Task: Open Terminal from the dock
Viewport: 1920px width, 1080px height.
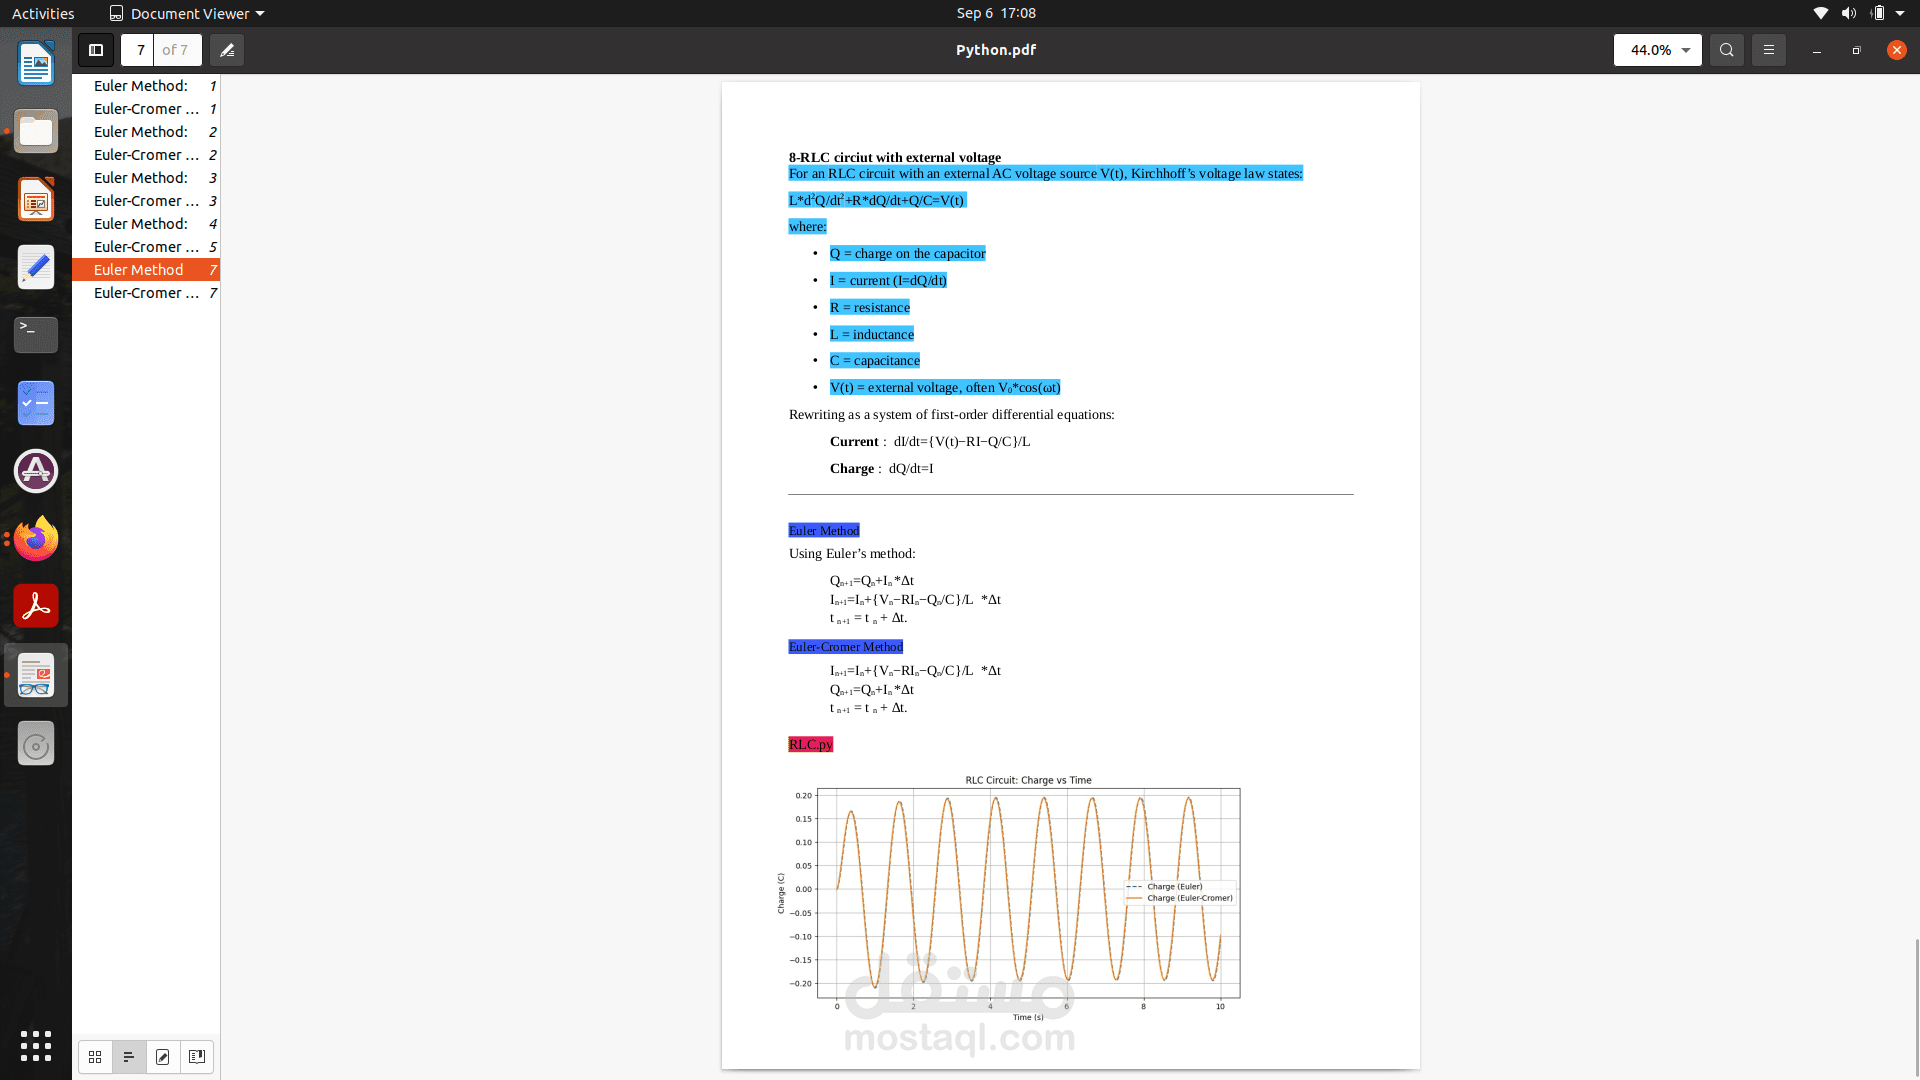Action: [36, 335]
